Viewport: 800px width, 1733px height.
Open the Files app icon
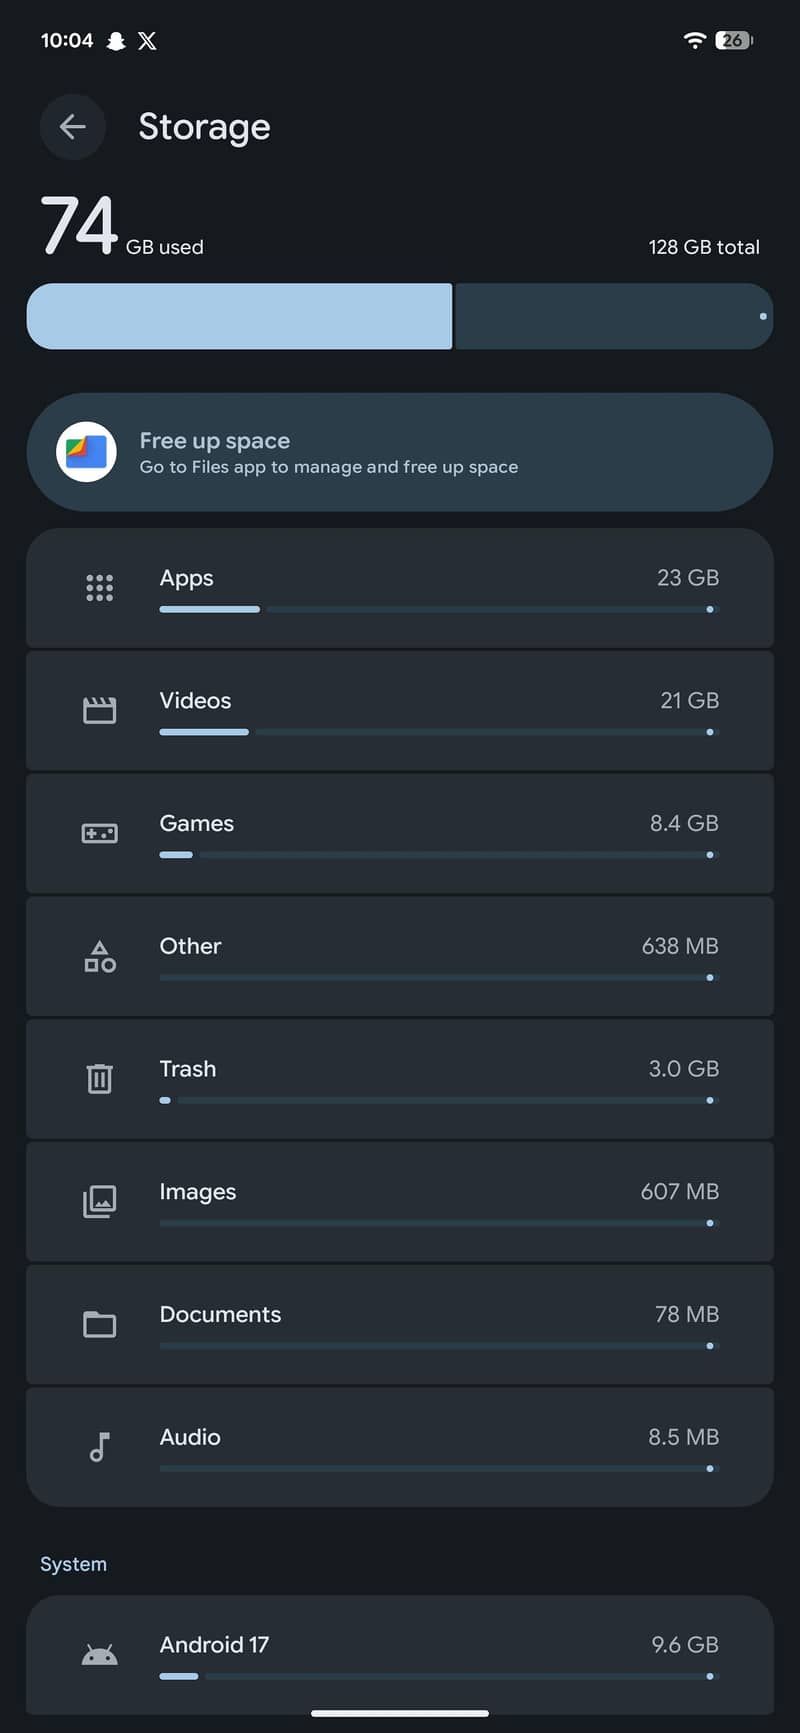[x=86, y=452]
